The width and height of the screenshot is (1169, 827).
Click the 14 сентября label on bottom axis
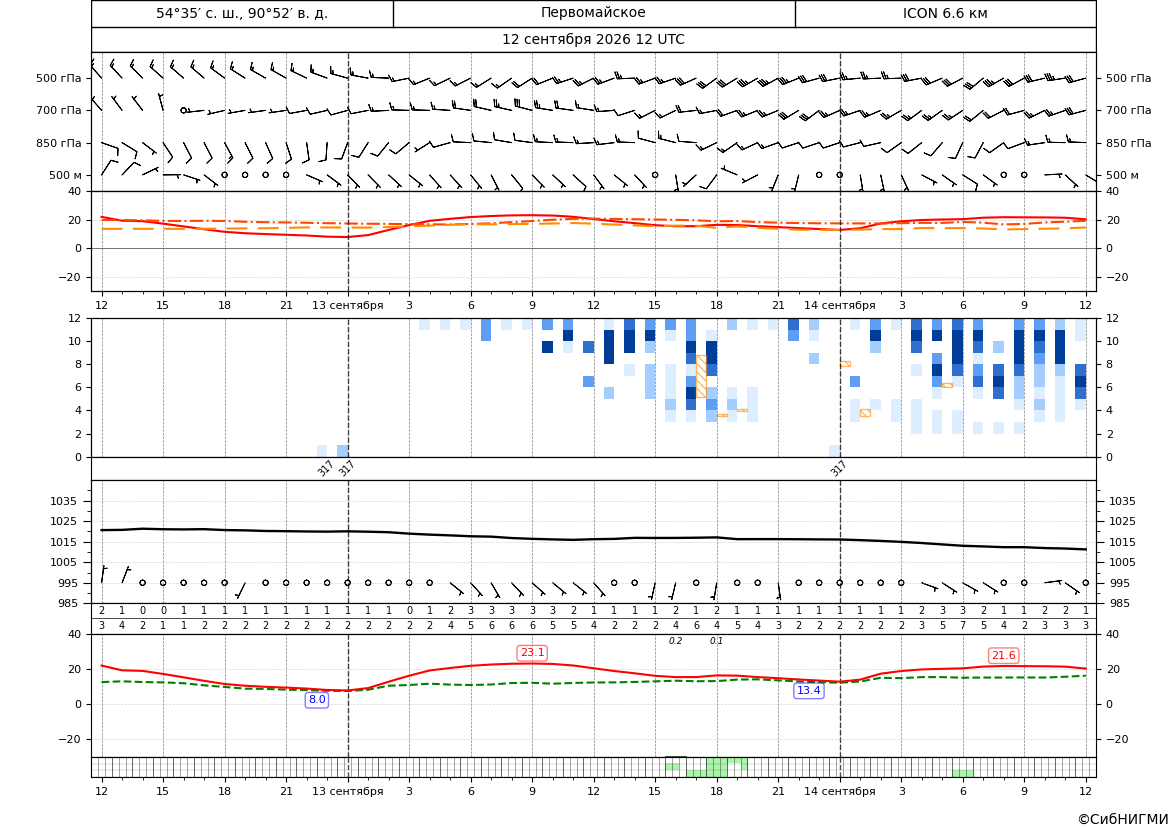tap(839, 791)
